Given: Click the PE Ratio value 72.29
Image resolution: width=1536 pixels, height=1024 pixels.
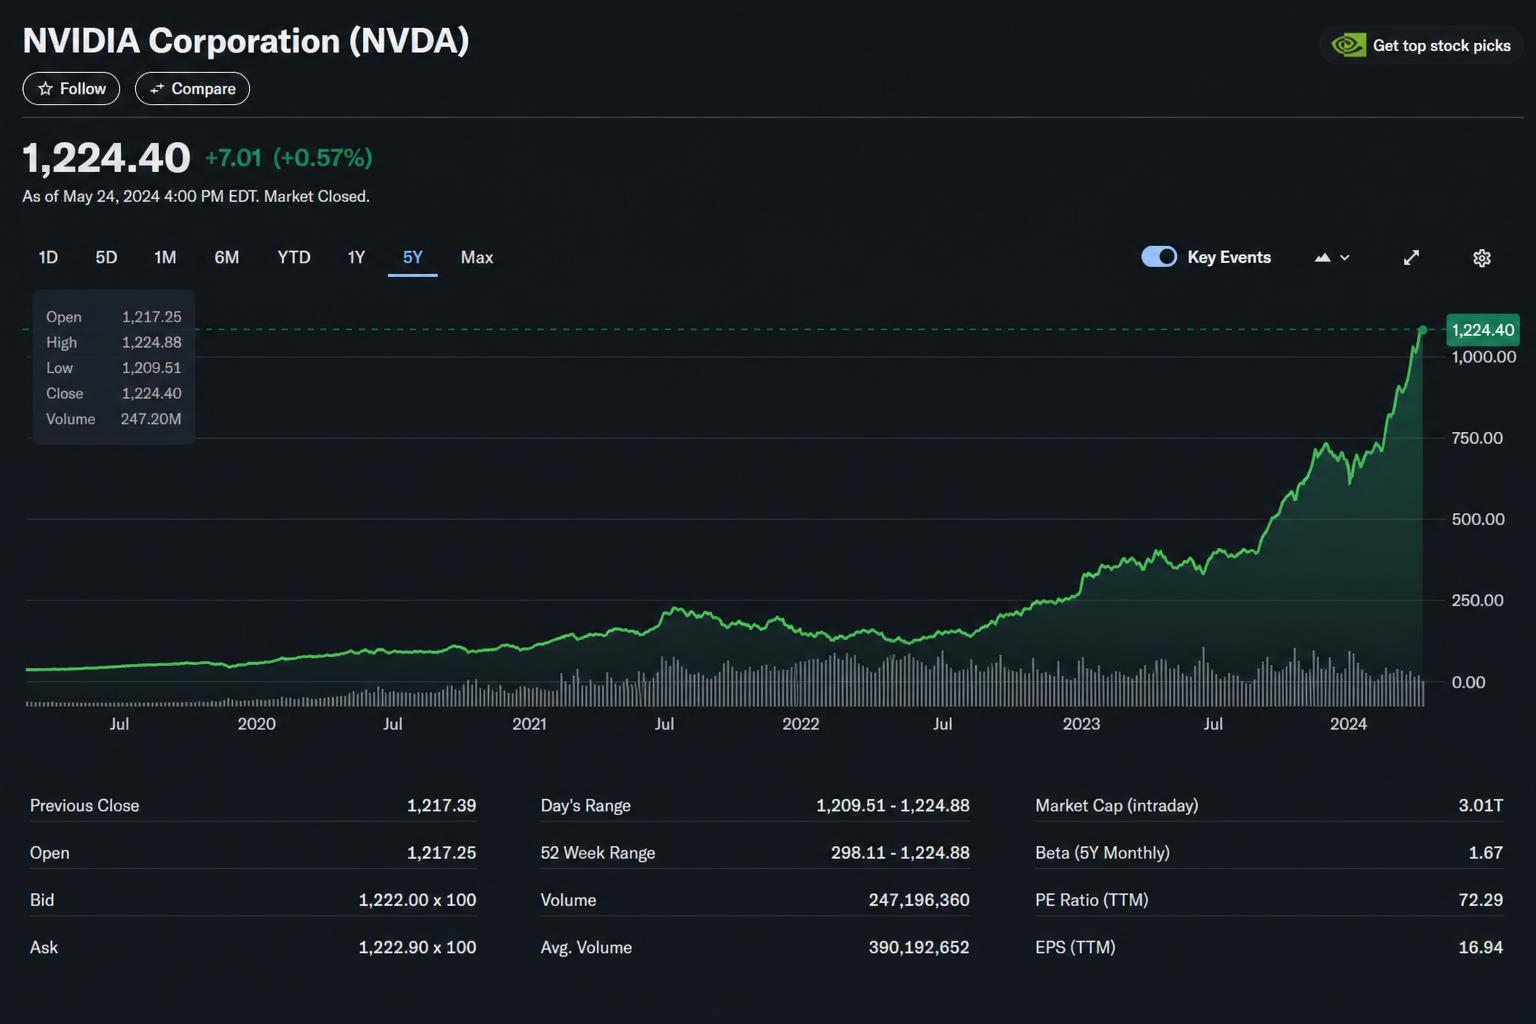Looking at the screenshot, I should click(x=1481, y=900).
